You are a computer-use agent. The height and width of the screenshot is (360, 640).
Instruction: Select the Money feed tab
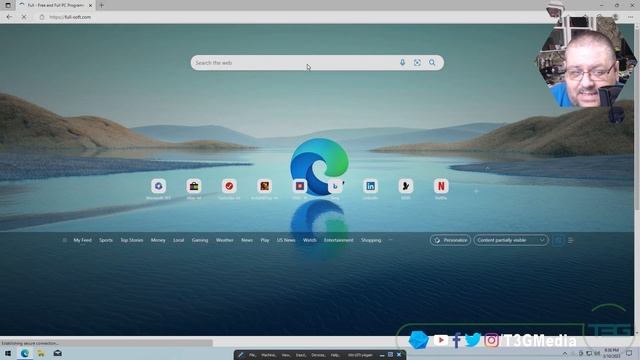[x=158, y=240]
